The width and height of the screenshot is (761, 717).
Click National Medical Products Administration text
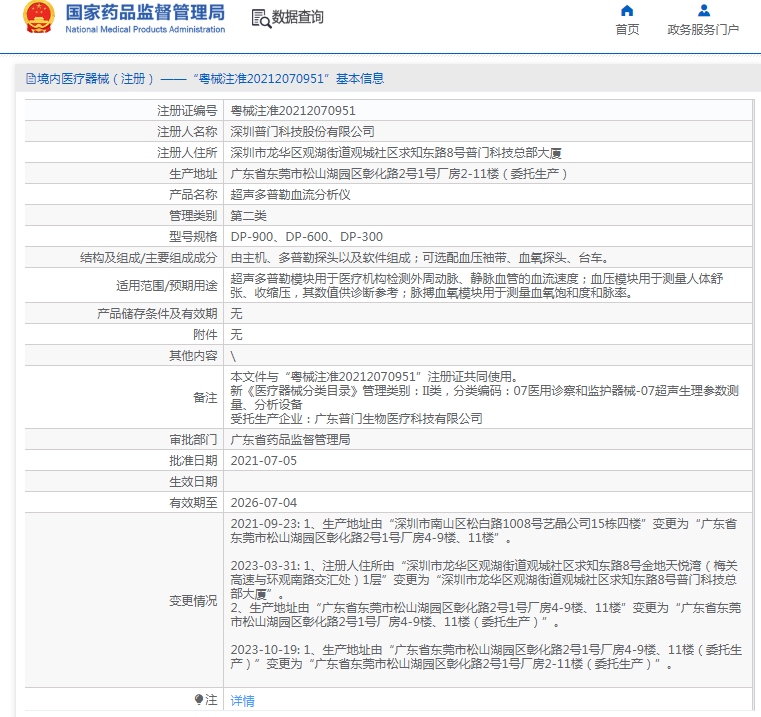[x=145, y=30]
